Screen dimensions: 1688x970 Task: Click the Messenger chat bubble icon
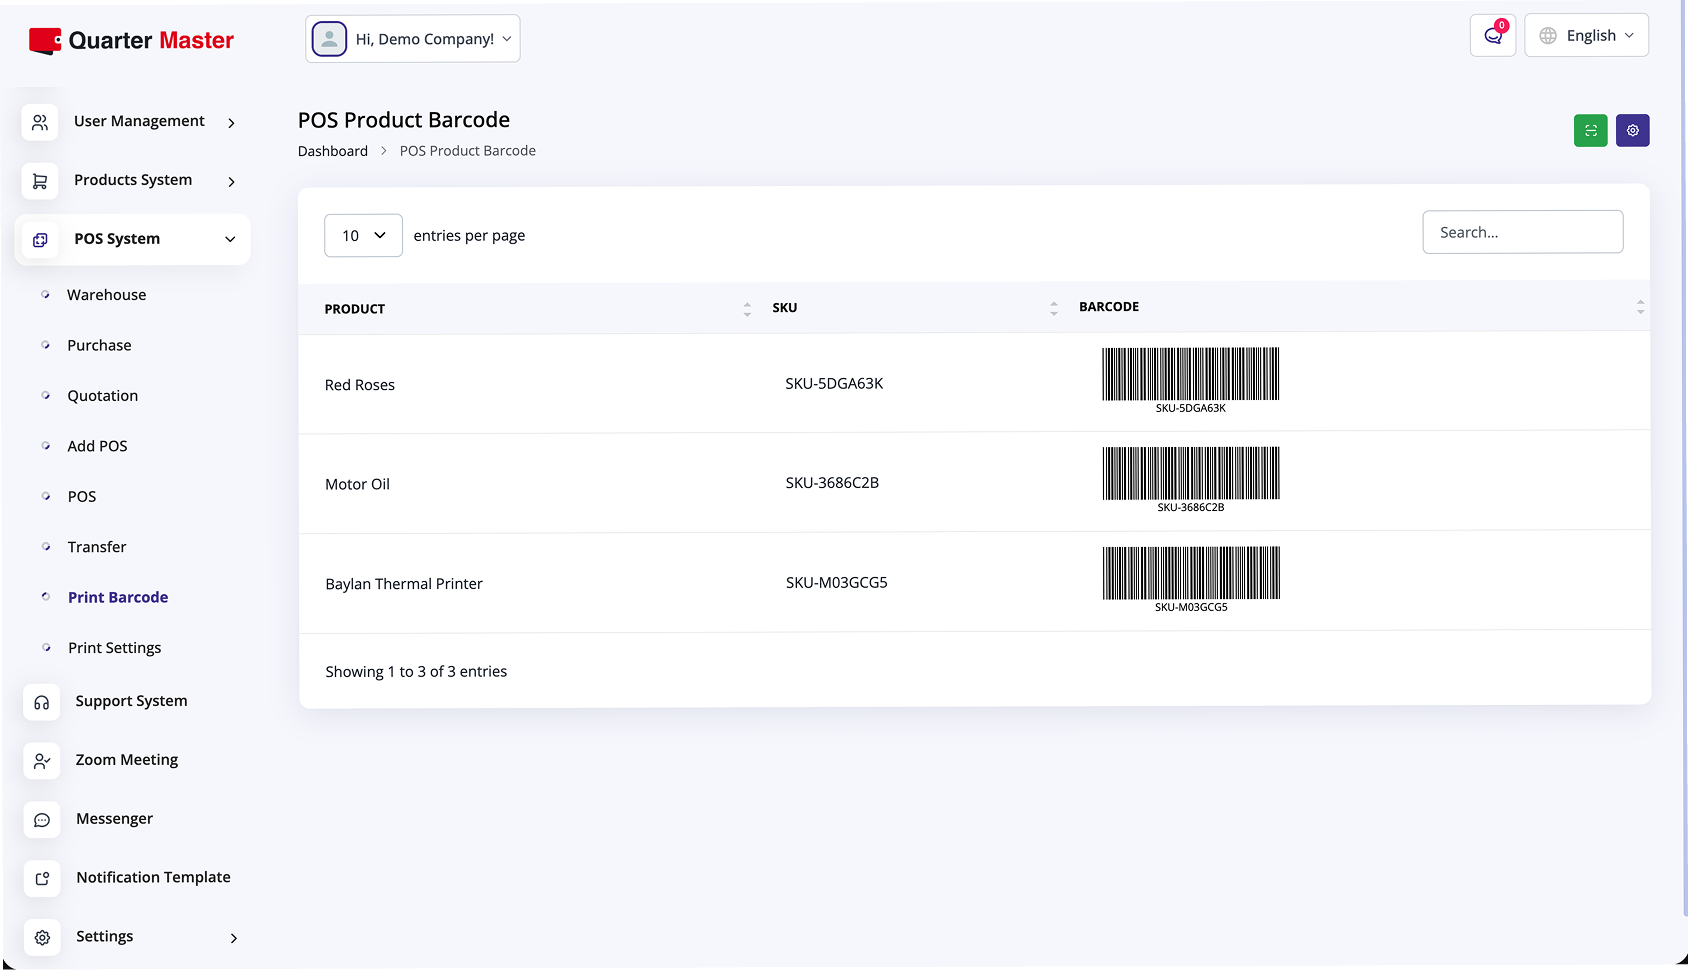(x=42, y=820)
